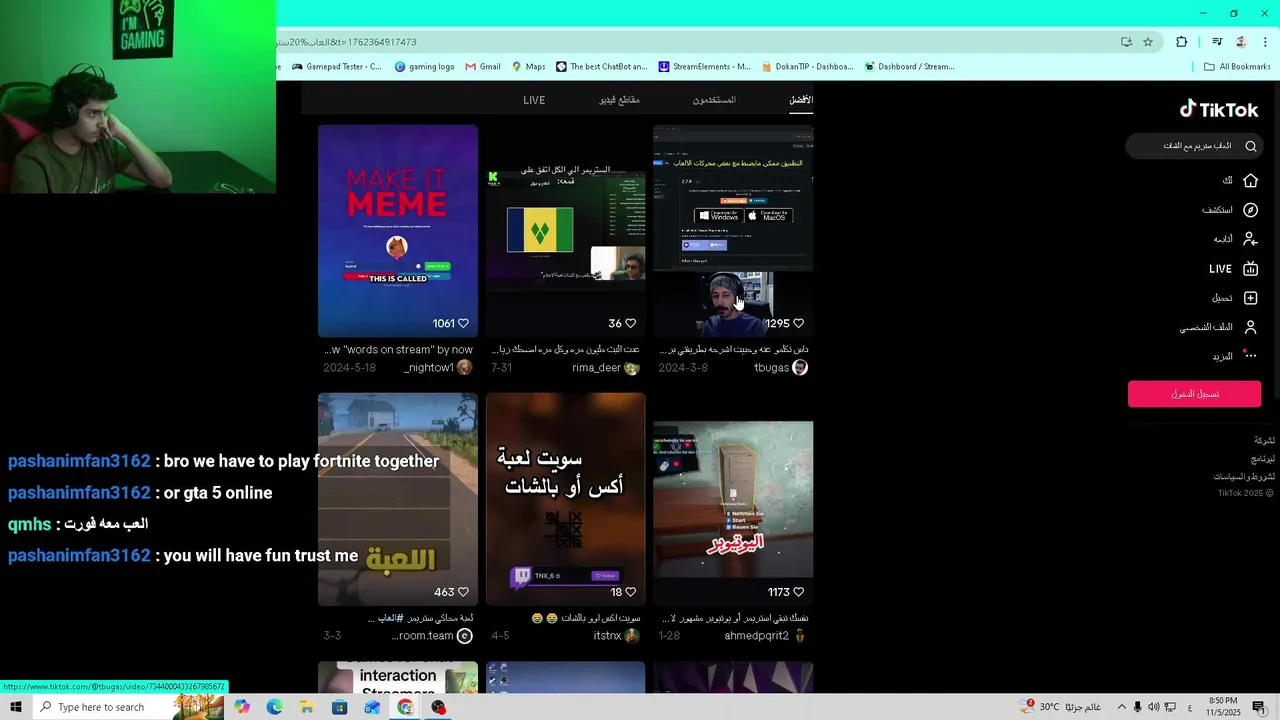
Task: Play the tic-tac-toe (أكس أو) video thumbnail
Action: click(566, 499)
